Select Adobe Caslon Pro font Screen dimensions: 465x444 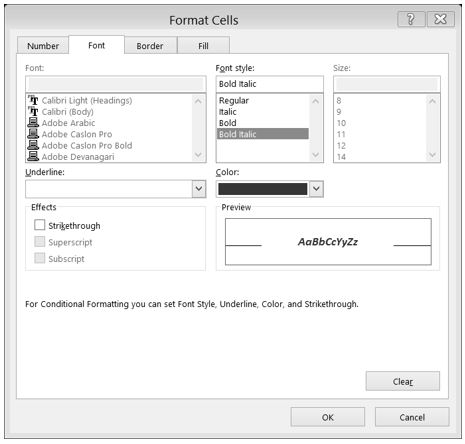pos(77,134)
